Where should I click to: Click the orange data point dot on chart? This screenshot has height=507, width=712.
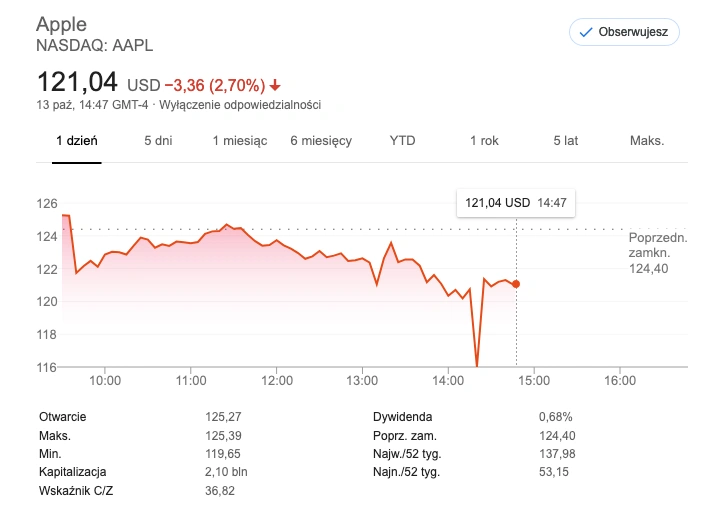pos(516,284)
